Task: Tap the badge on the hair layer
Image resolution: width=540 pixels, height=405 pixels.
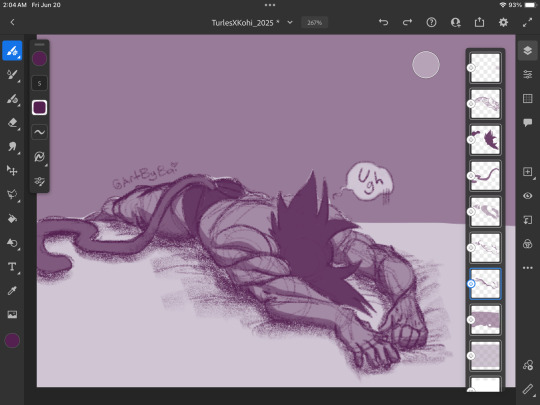Action: 471,140
